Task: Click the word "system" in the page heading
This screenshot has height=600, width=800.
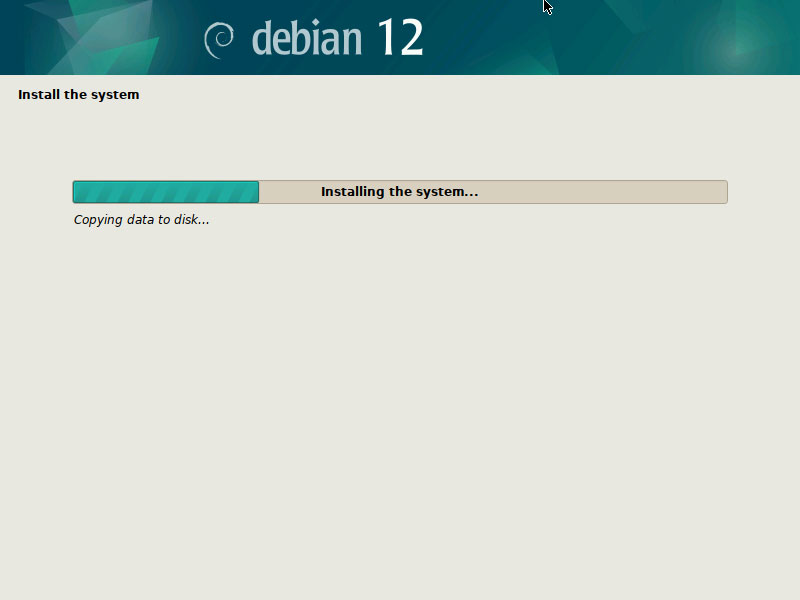Action: 117,95
